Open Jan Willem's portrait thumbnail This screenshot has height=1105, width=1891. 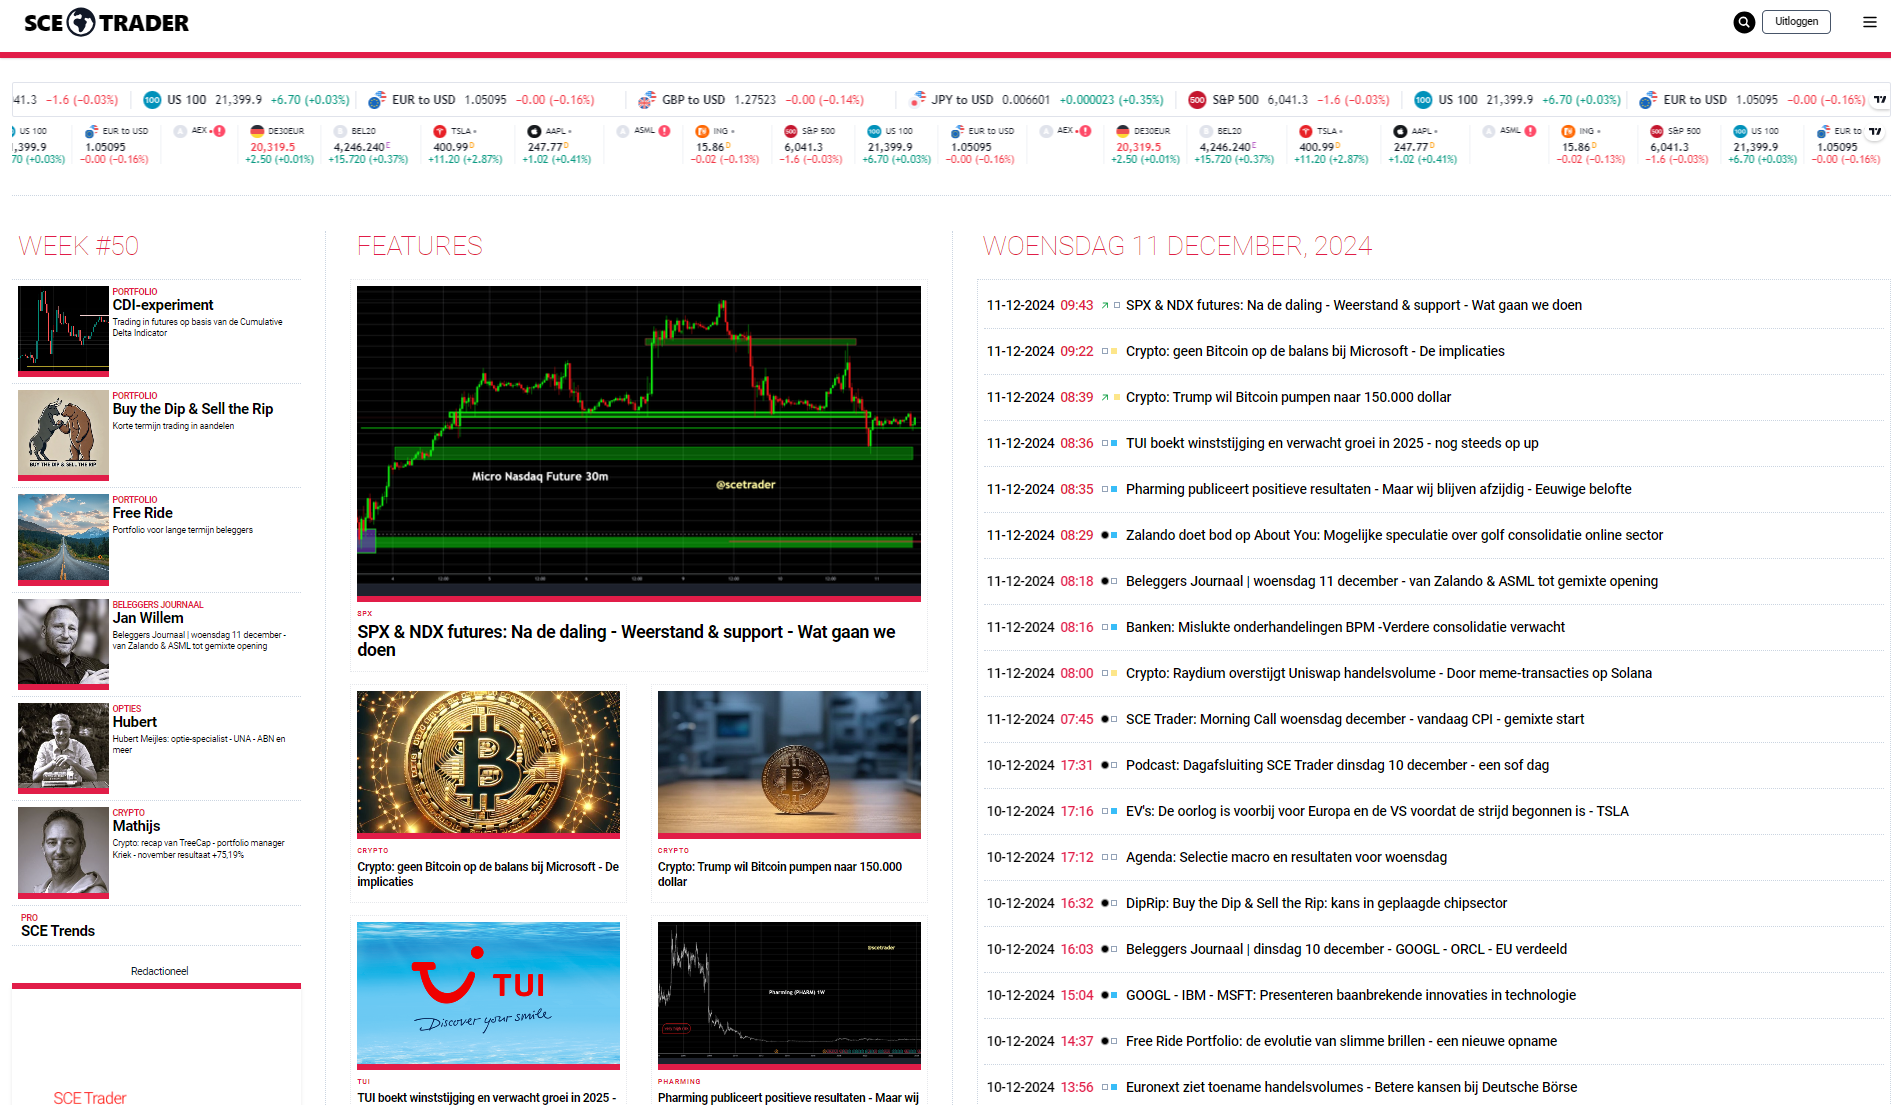[x=63, y=643]
